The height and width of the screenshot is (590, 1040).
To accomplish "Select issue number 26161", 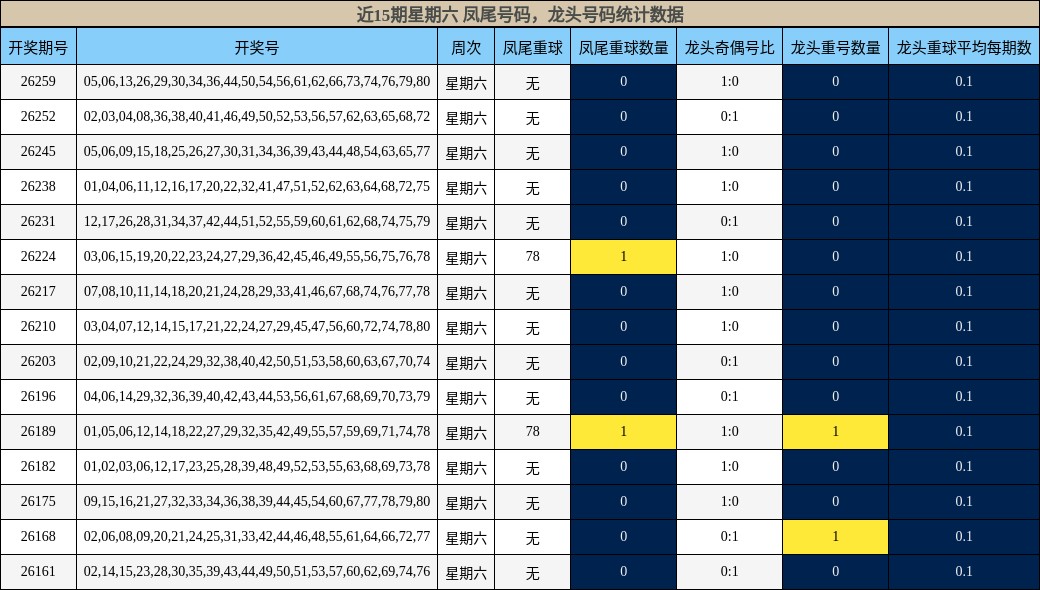I will [x=38, y=571].
